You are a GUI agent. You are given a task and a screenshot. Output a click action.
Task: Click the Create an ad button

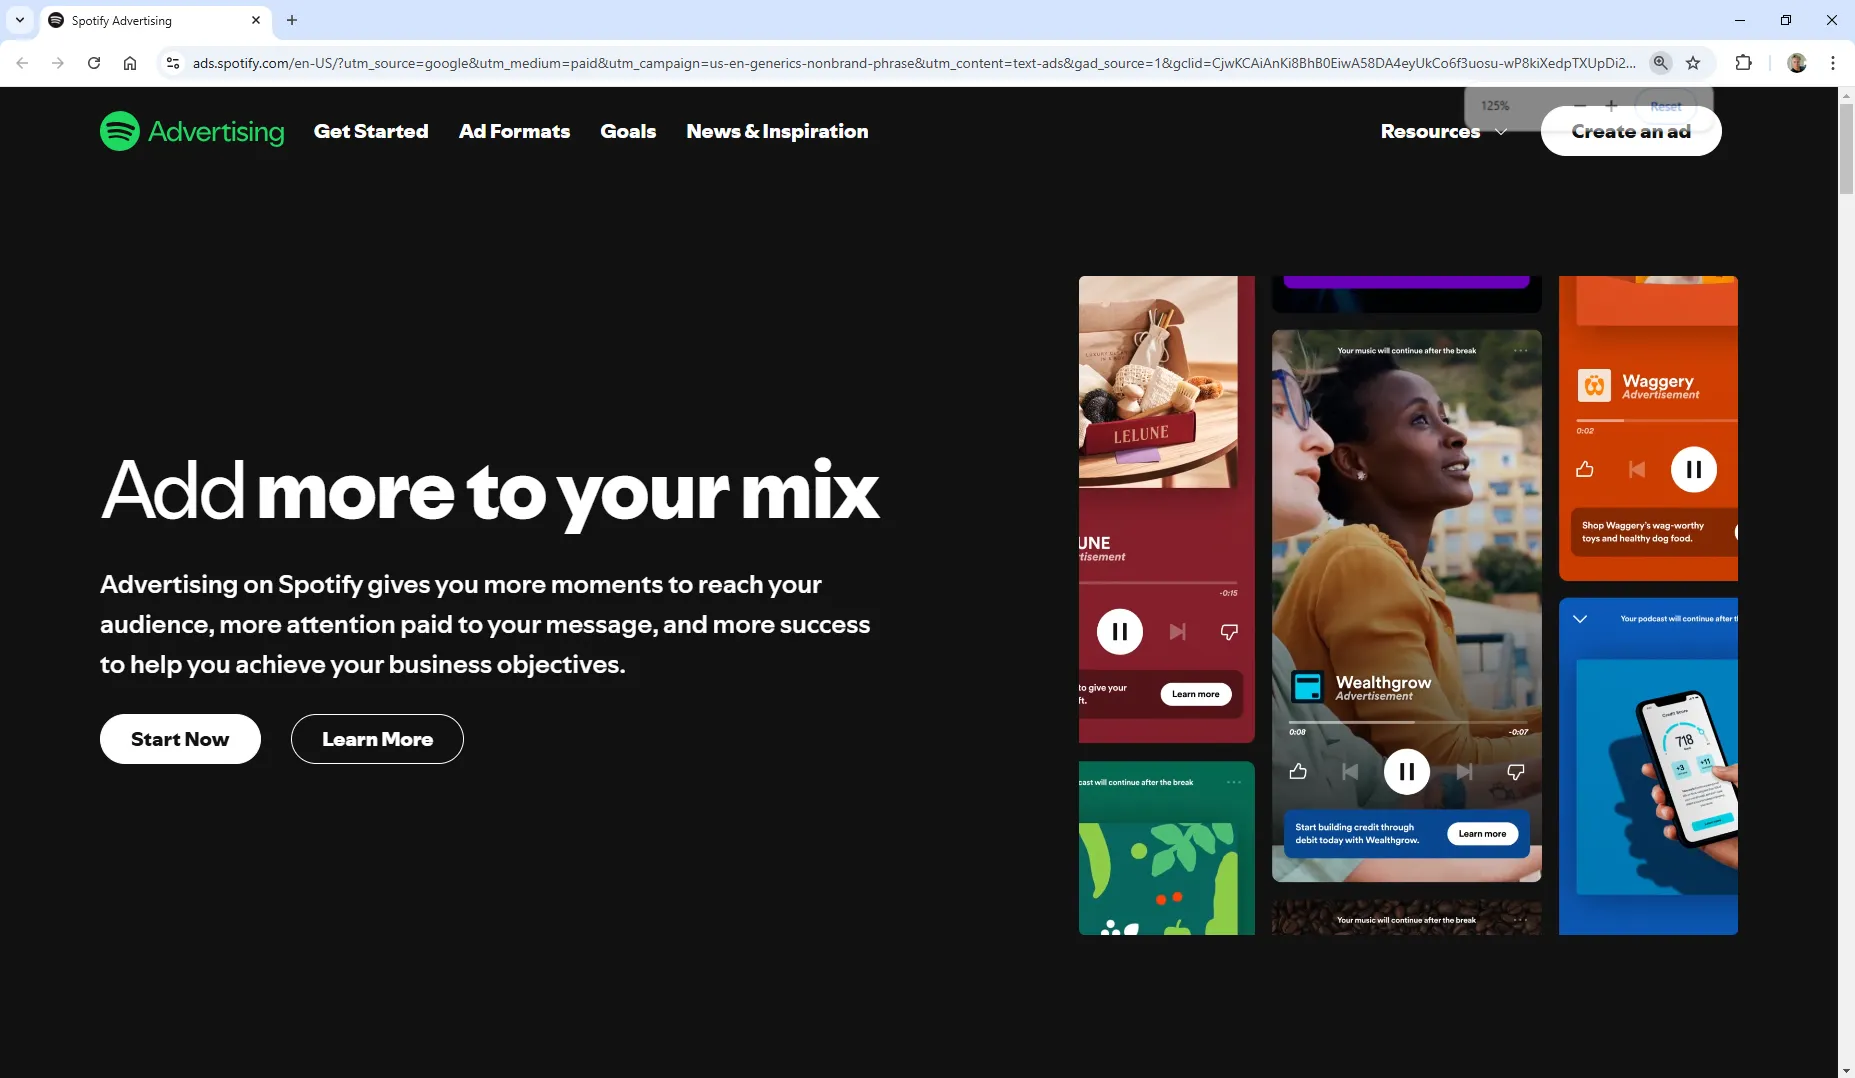pyautogui.click(x=1631, y=131)
